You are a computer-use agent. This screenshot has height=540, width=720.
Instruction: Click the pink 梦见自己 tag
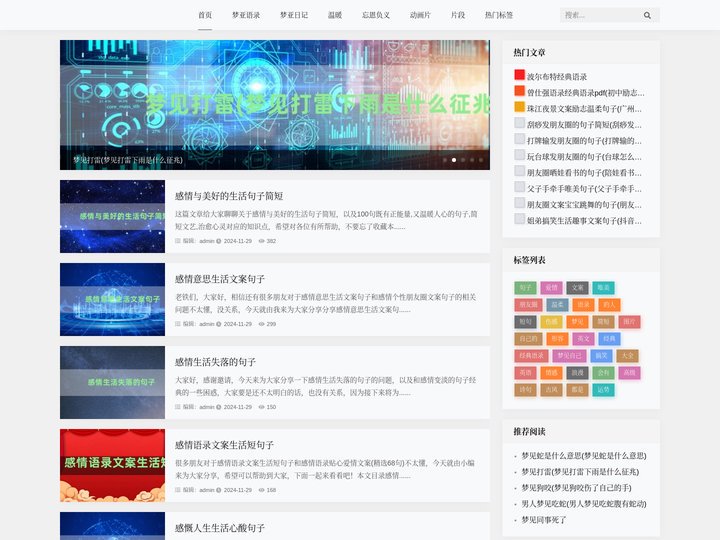coord(569,356)
